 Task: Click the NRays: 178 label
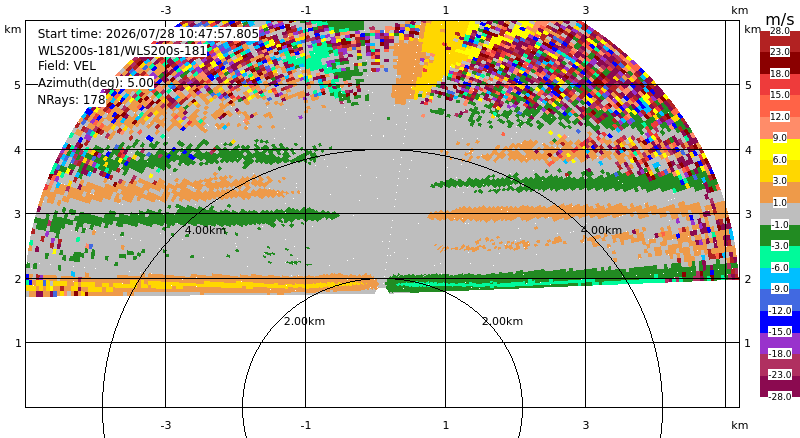71,100
